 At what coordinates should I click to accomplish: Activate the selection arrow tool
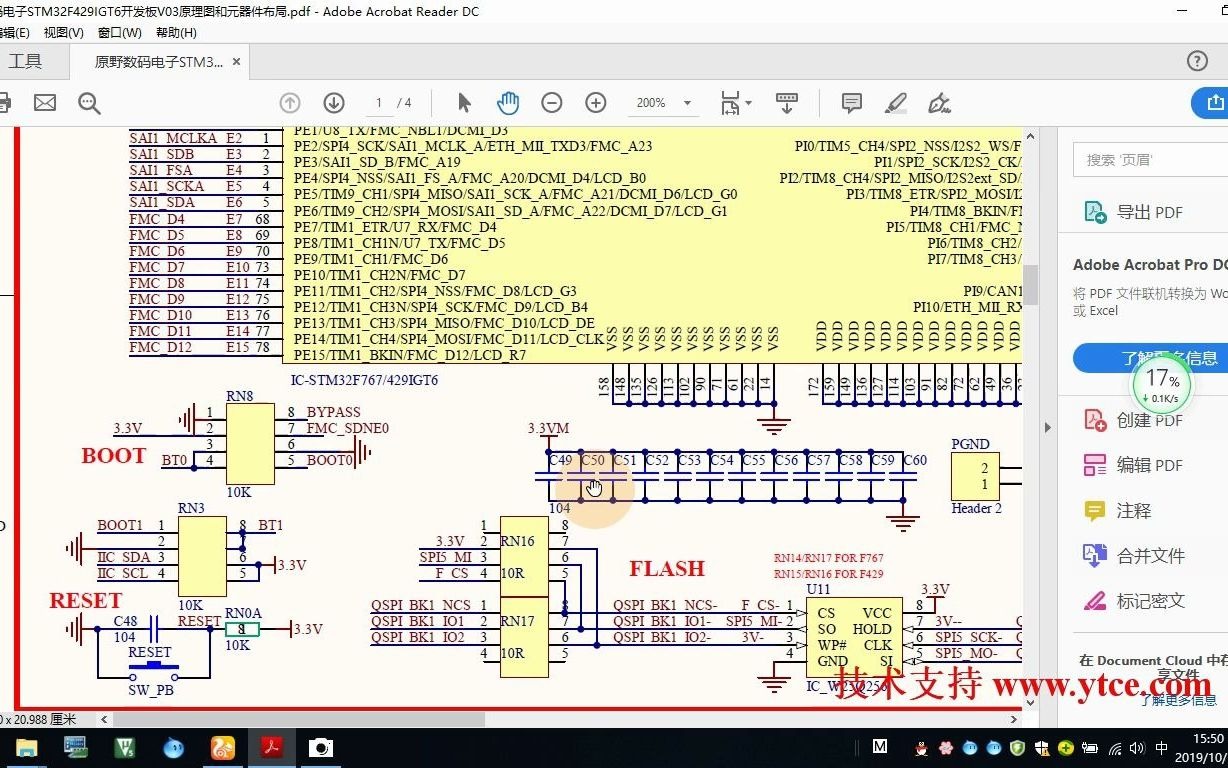tap(464, 102)
